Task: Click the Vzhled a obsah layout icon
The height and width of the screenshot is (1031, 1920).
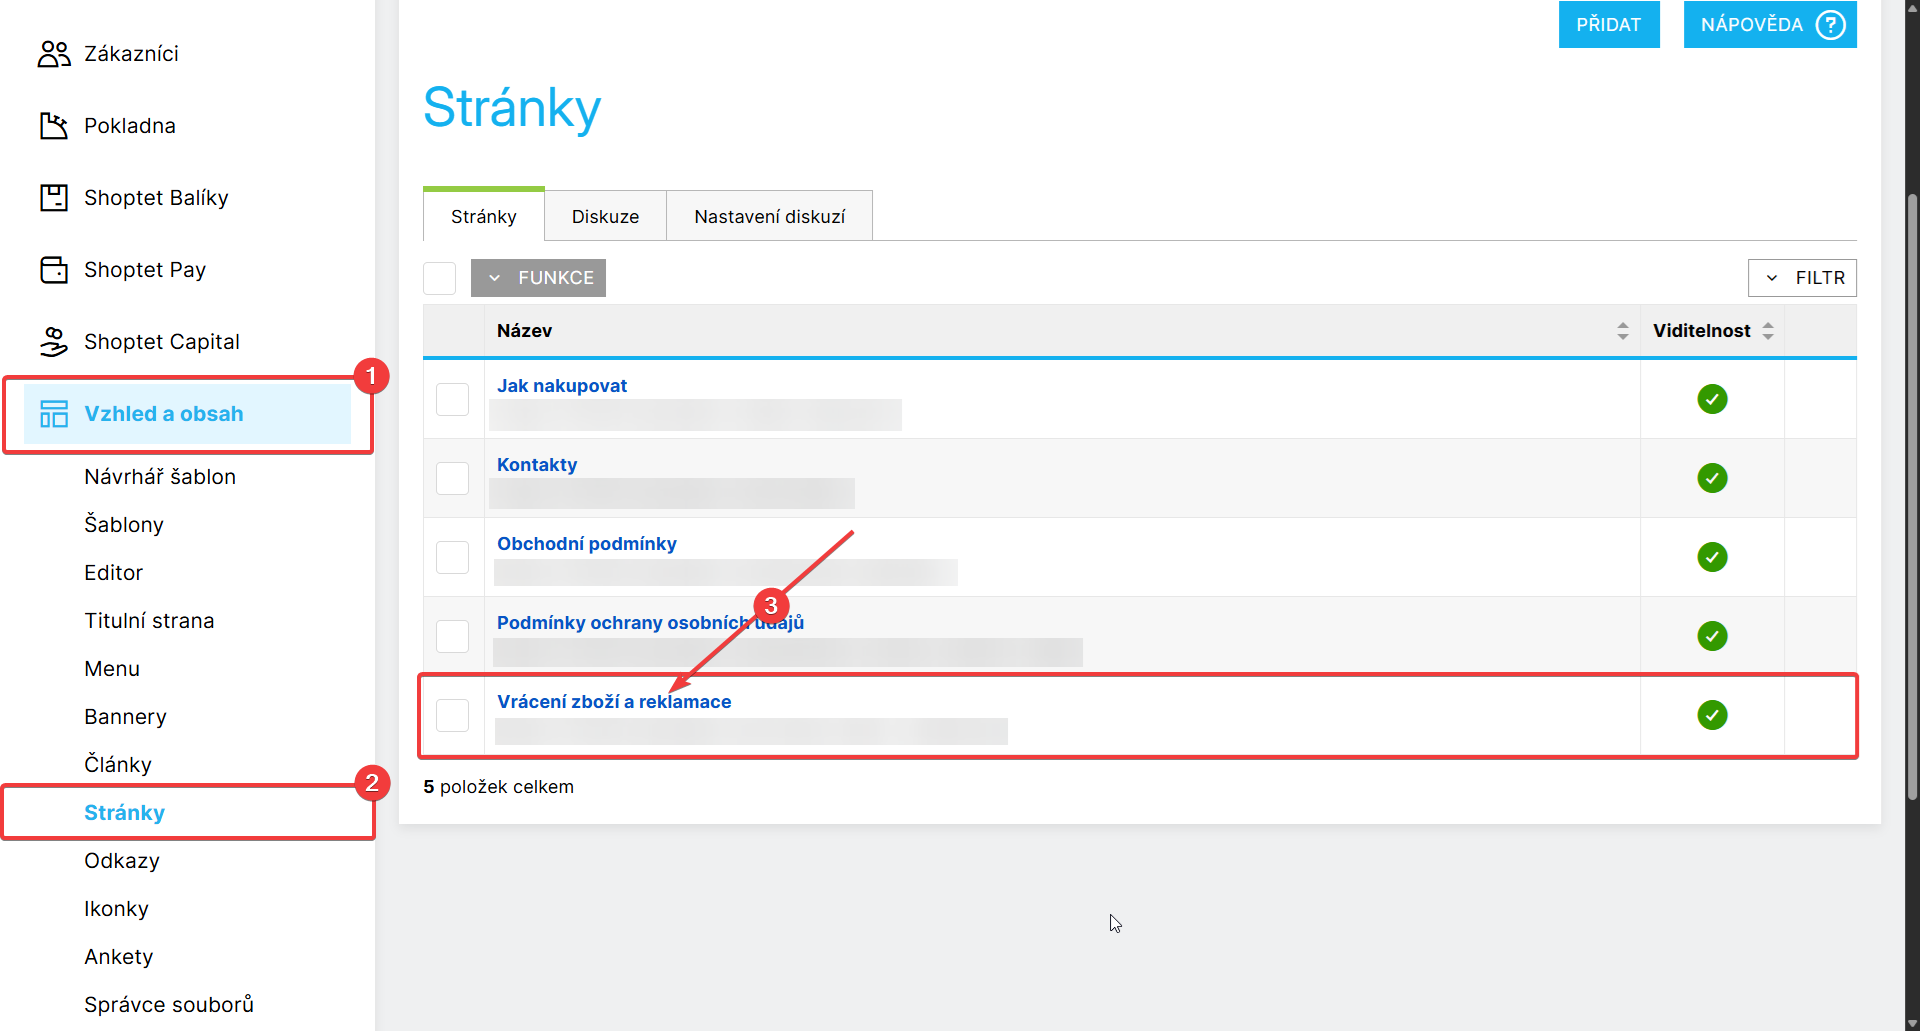Action: [x=54, y=414]
